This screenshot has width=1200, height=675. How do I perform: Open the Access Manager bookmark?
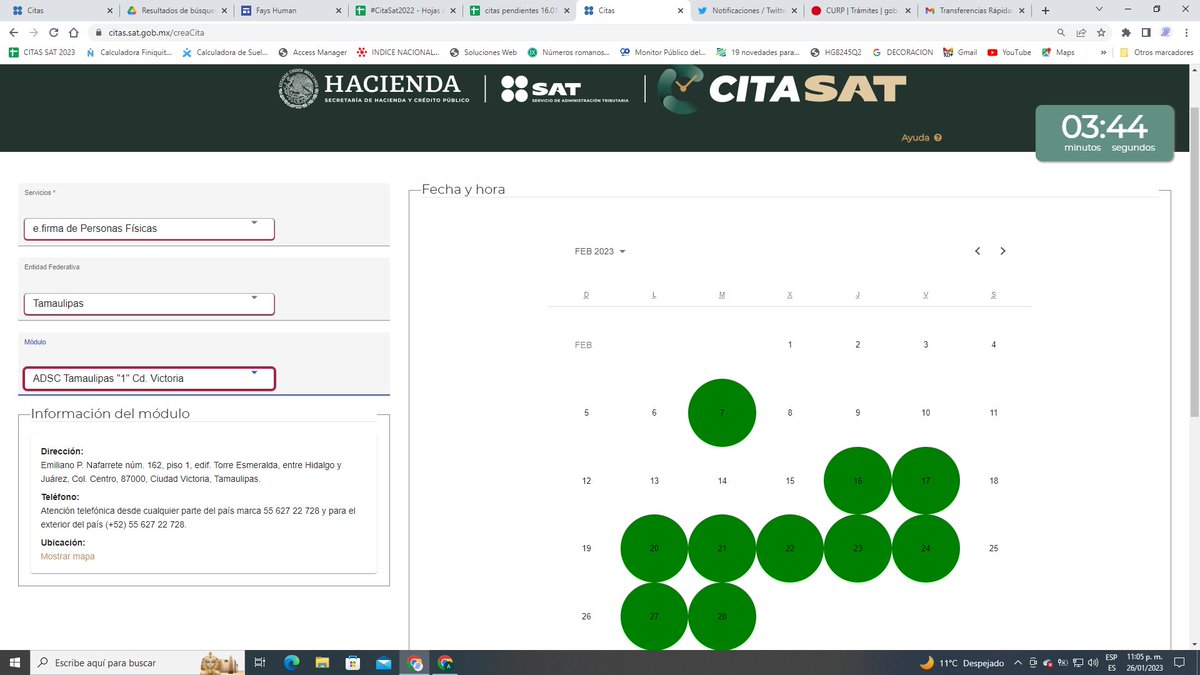313,52
